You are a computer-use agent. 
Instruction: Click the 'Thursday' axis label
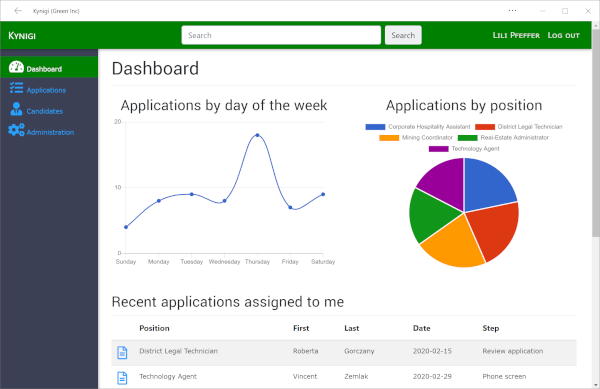pos(257,262)
